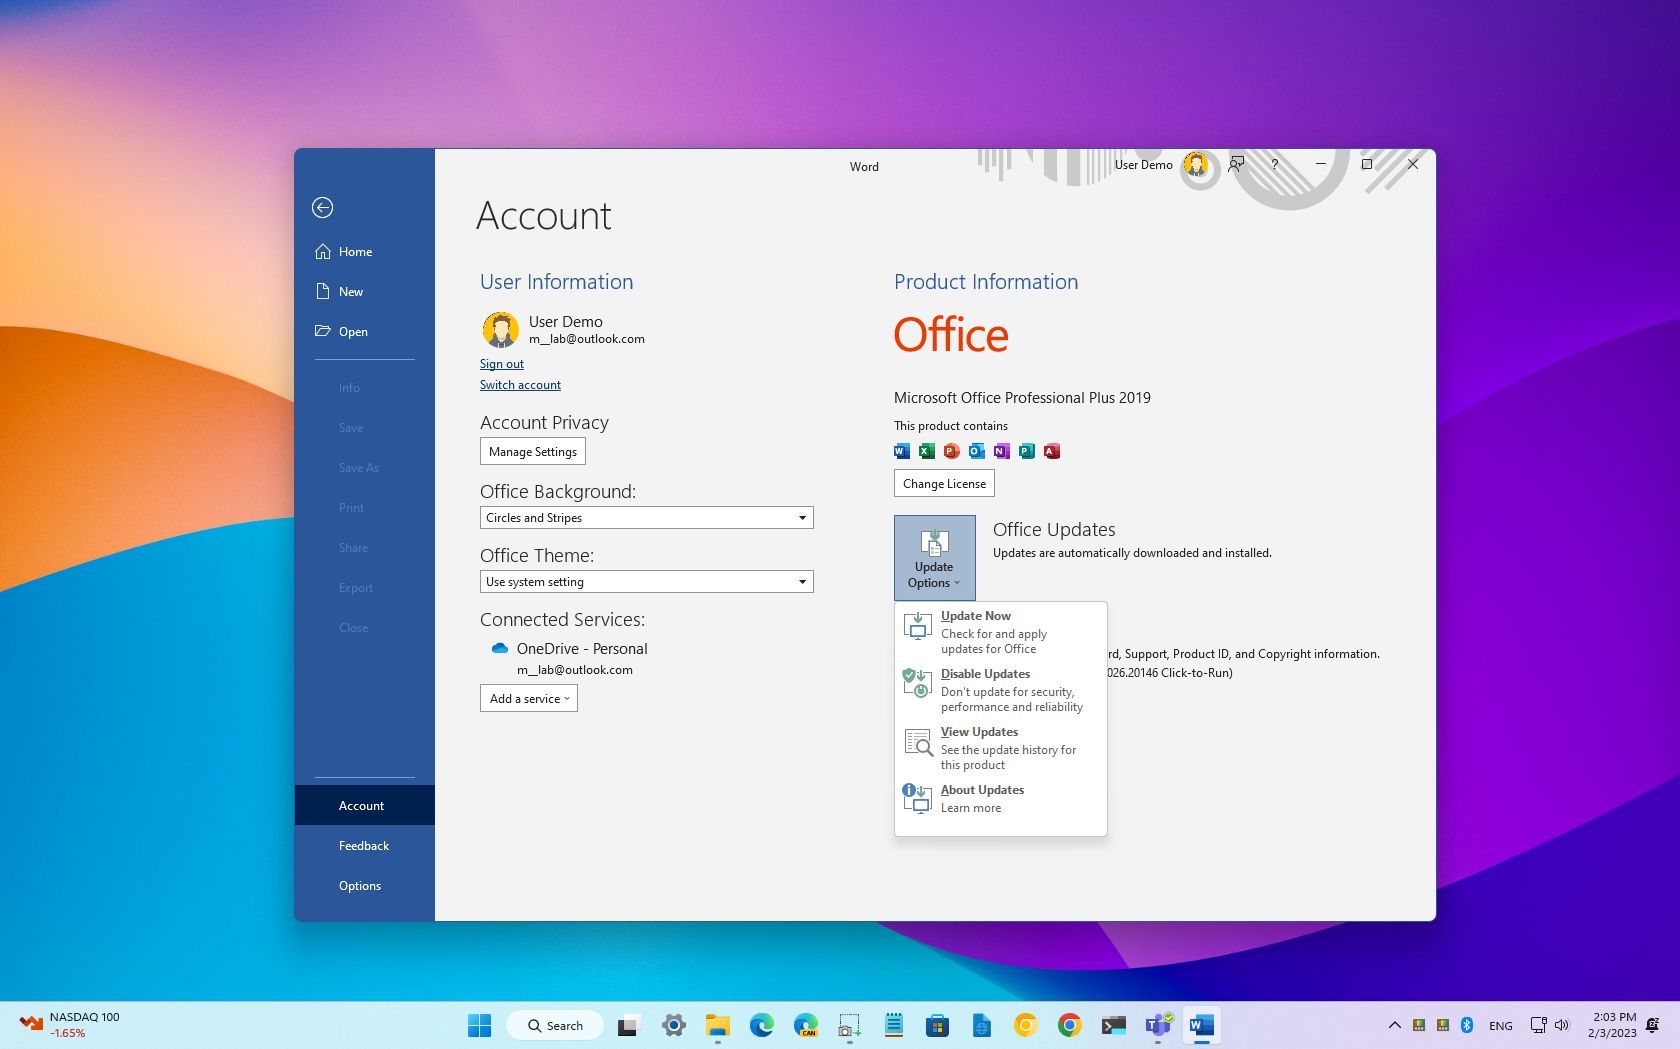Click the Sign out link

point(501,363)
